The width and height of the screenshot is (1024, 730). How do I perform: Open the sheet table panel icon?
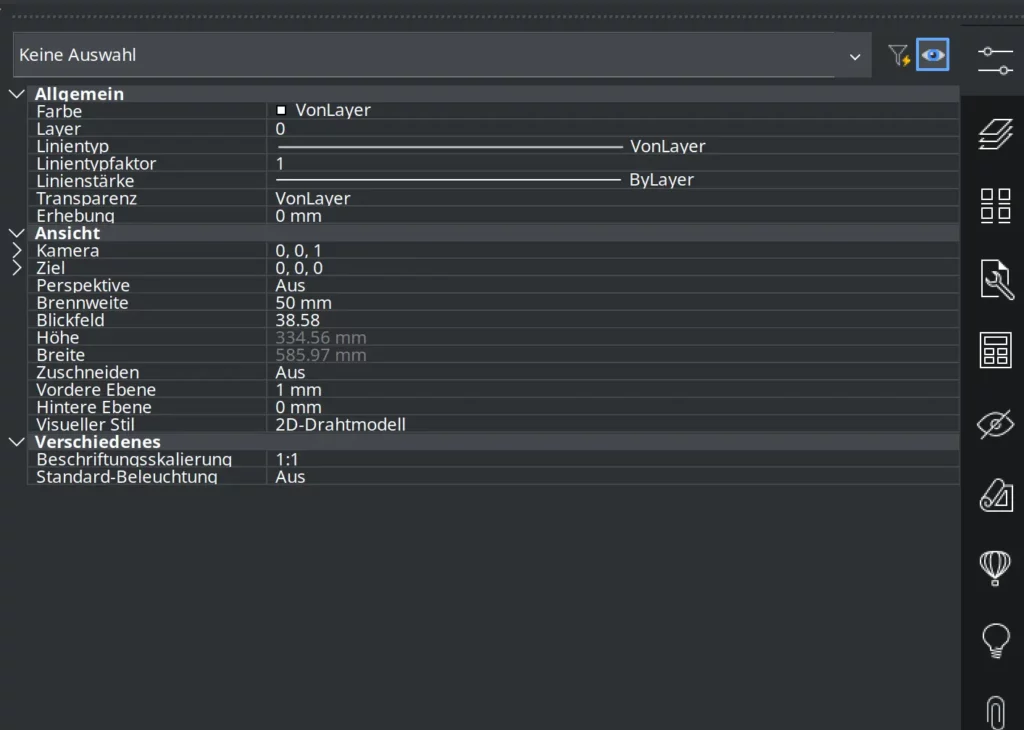(x=995, y=350)
